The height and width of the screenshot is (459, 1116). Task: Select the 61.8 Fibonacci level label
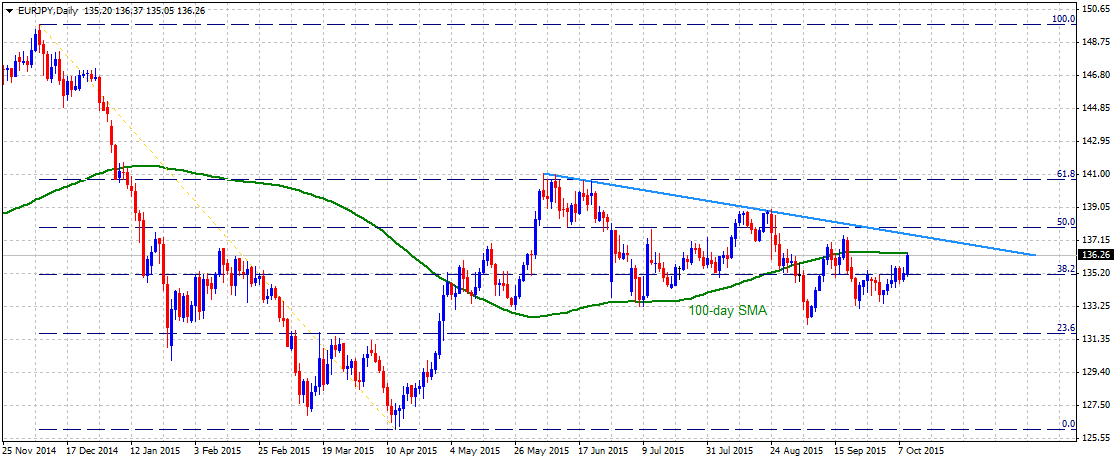click(x=1065, y=174)
